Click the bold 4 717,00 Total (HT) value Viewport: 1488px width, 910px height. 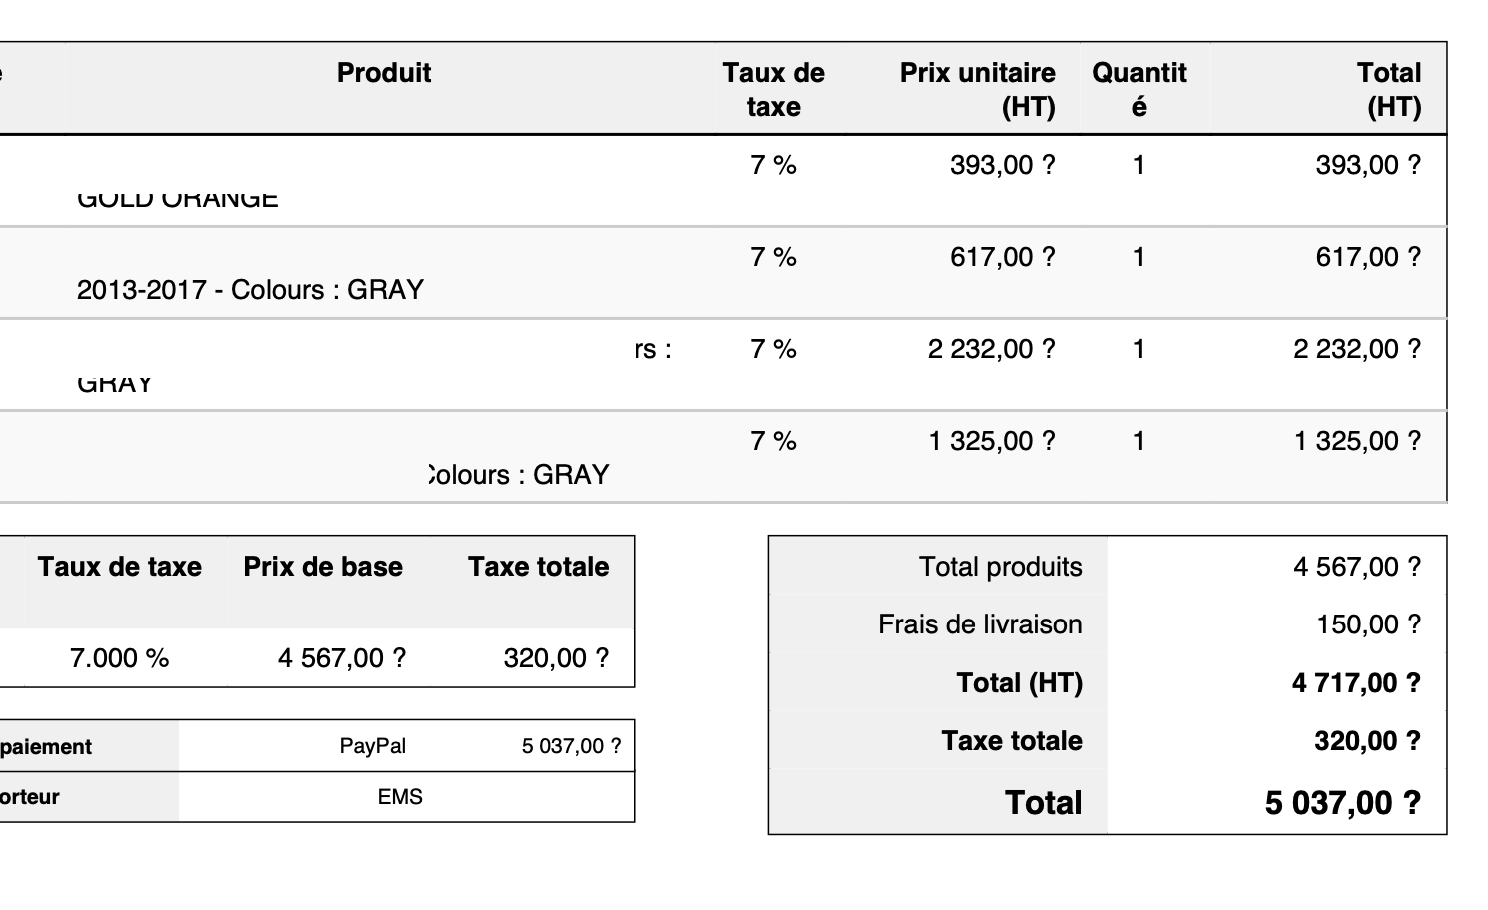point(1356,683)
